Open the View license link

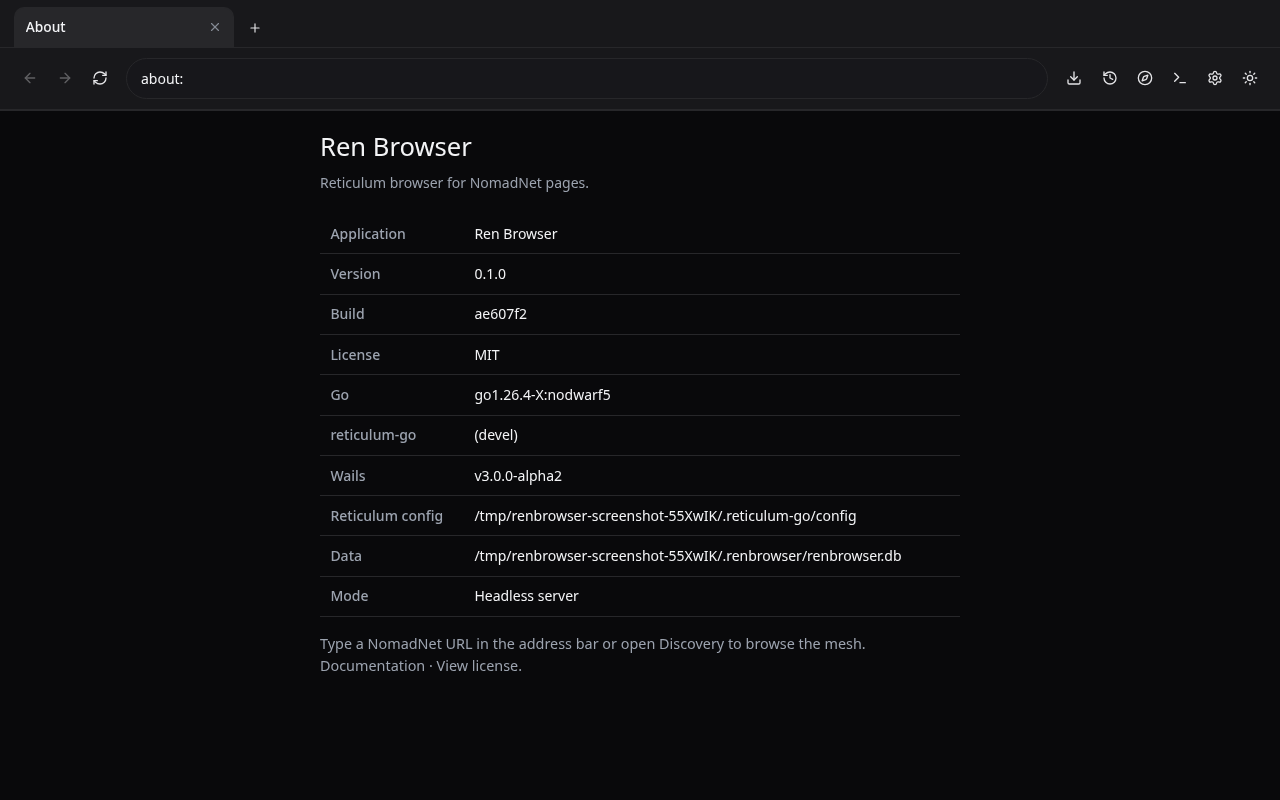pos(477,666)
